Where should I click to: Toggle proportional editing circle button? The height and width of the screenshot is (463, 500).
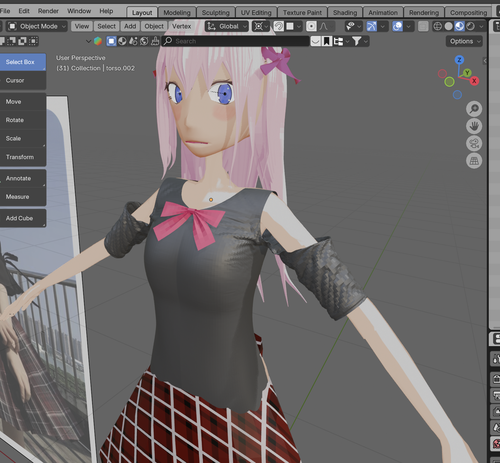[x=311, y=26]
